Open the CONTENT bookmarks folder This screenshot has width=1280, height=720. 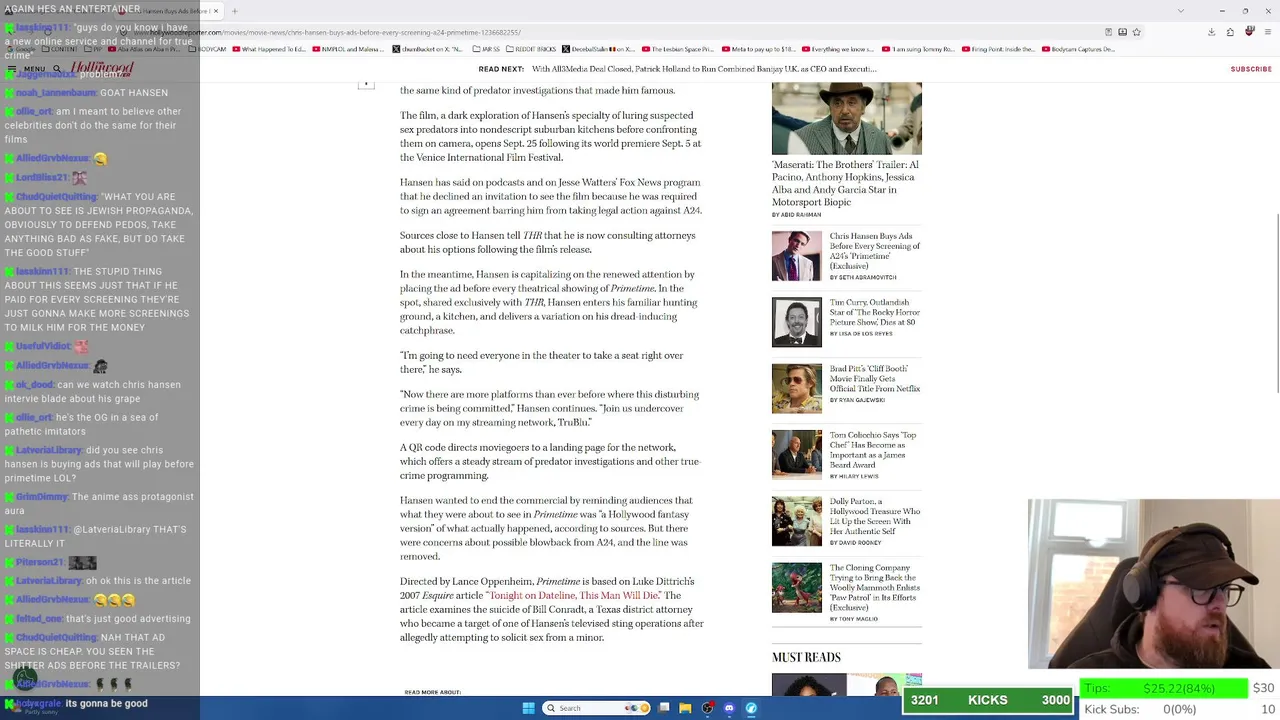[x=62, y=49]
